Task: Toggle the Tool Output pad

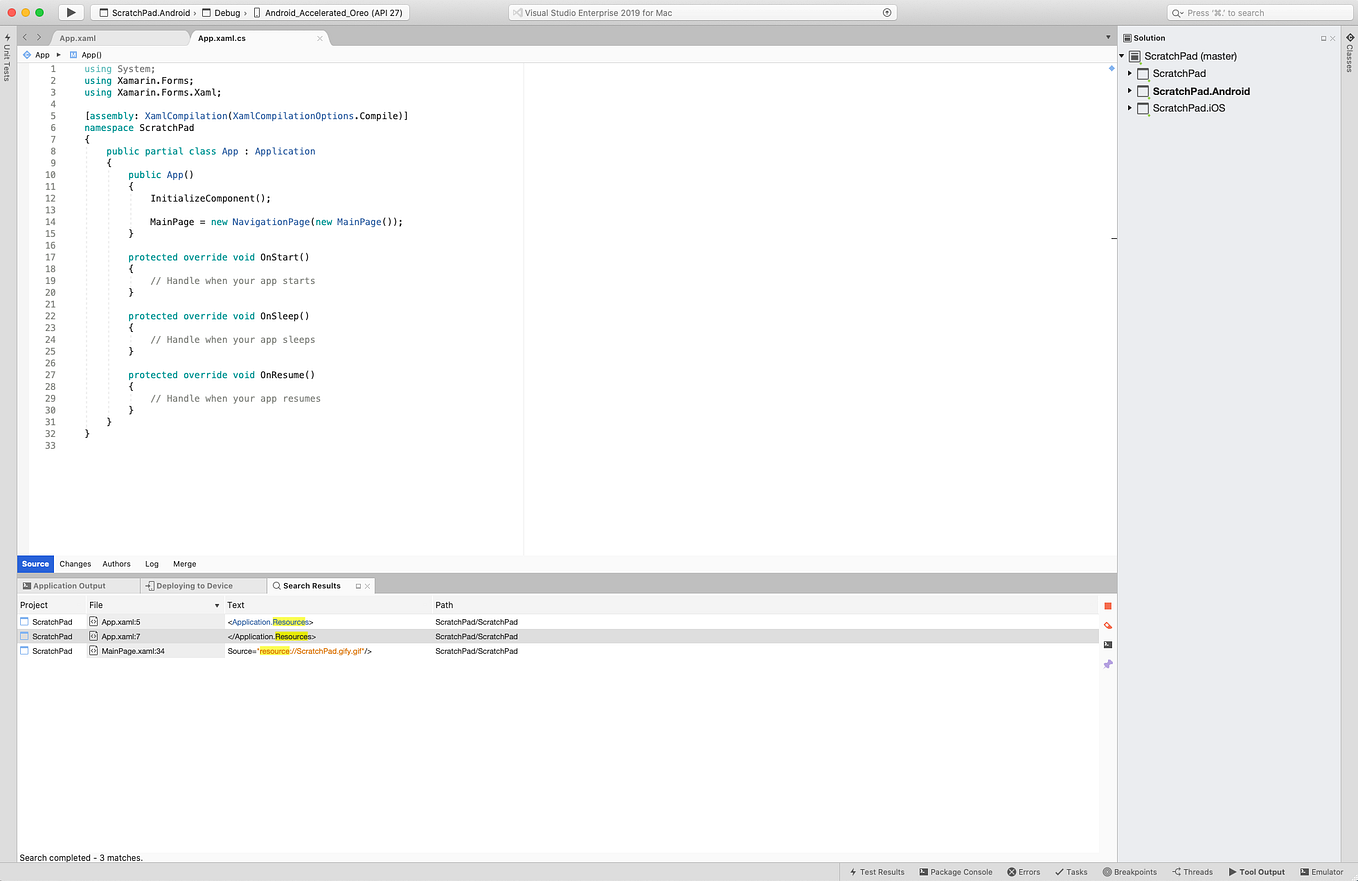Action: point(1256,871)
